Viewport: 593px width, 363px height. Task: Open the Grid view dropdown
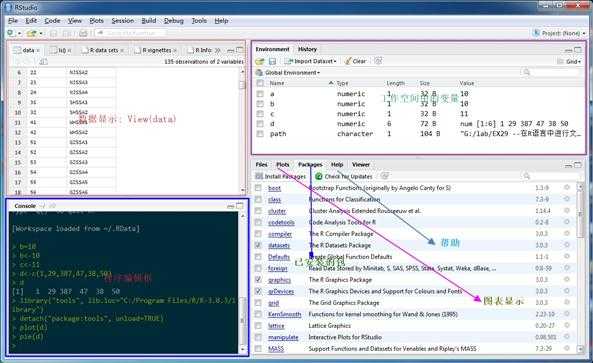point(570,61)
